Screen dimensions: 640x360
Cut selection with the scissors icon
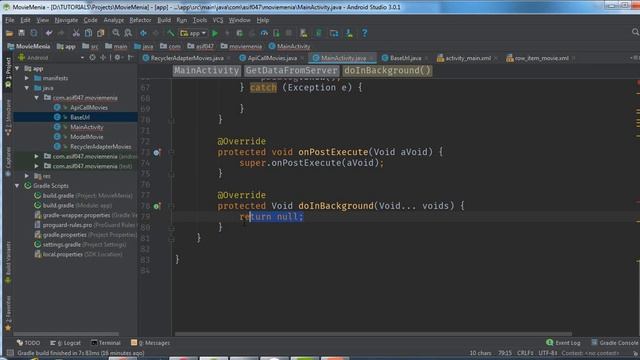[76, 33]
